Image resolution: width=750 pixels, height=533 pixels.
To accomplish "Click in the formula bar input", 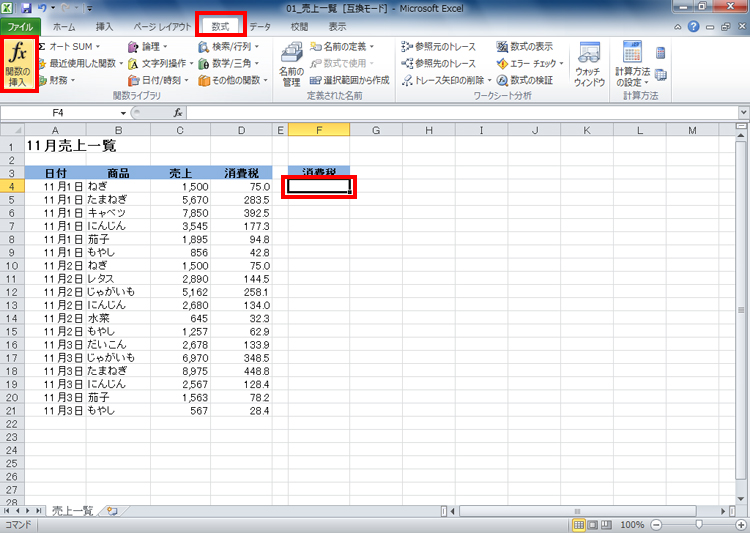I will 462,113.
